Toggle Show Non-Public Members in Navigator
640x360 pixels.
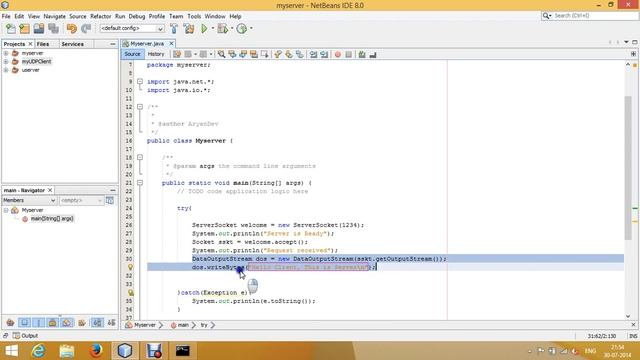(53, 323)
